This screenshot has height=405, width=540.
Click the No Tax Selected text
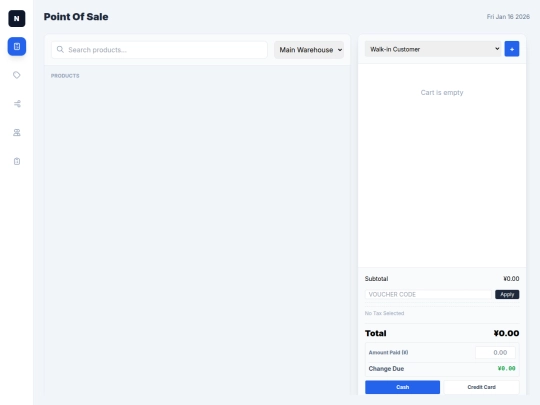click(384, 313)
